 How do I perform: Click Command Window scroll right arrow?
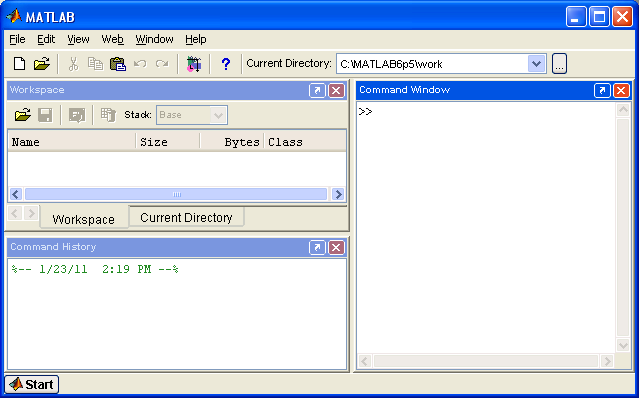[x=607, y=361]
